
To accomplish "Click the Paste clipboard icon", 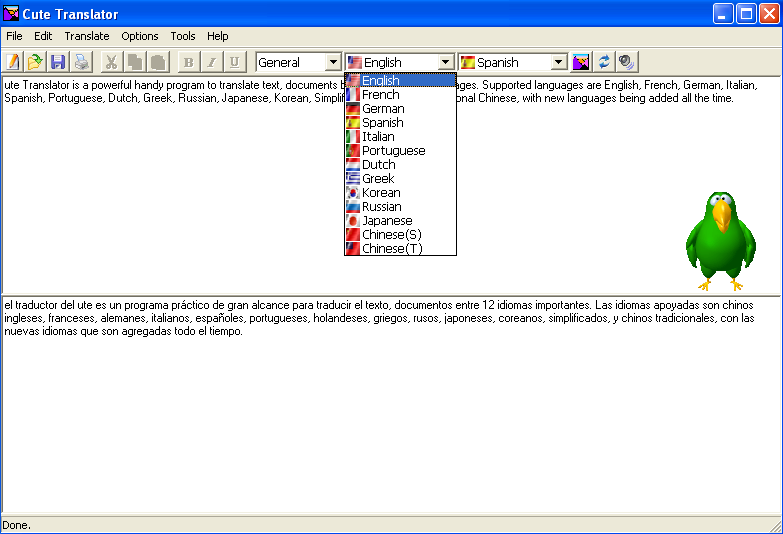I will coord(158,62).
